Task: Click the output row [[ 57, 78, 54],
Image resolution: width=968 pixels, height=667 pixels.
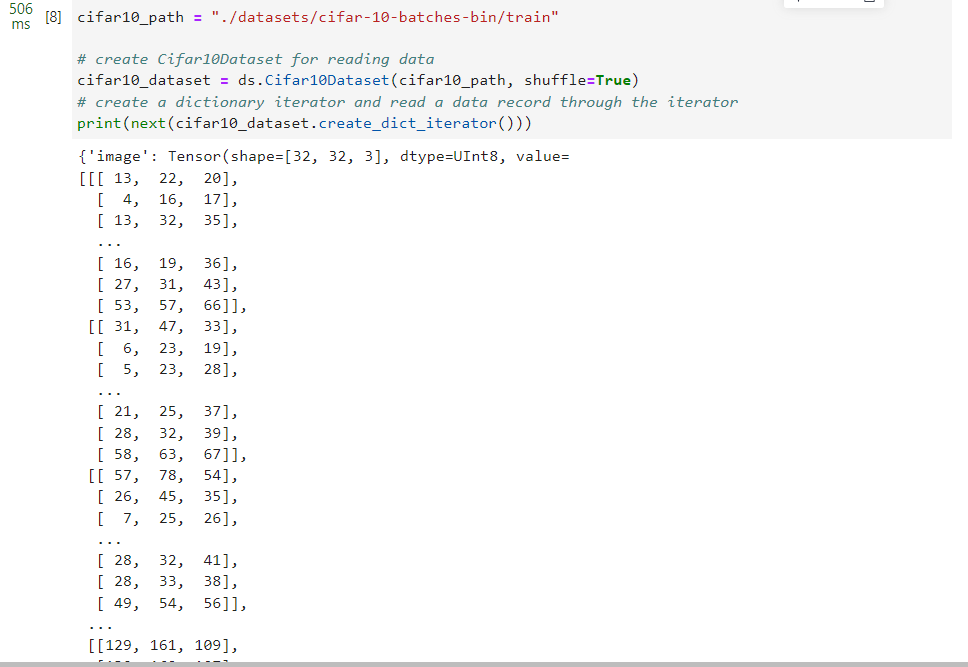Action: (162, 476)
